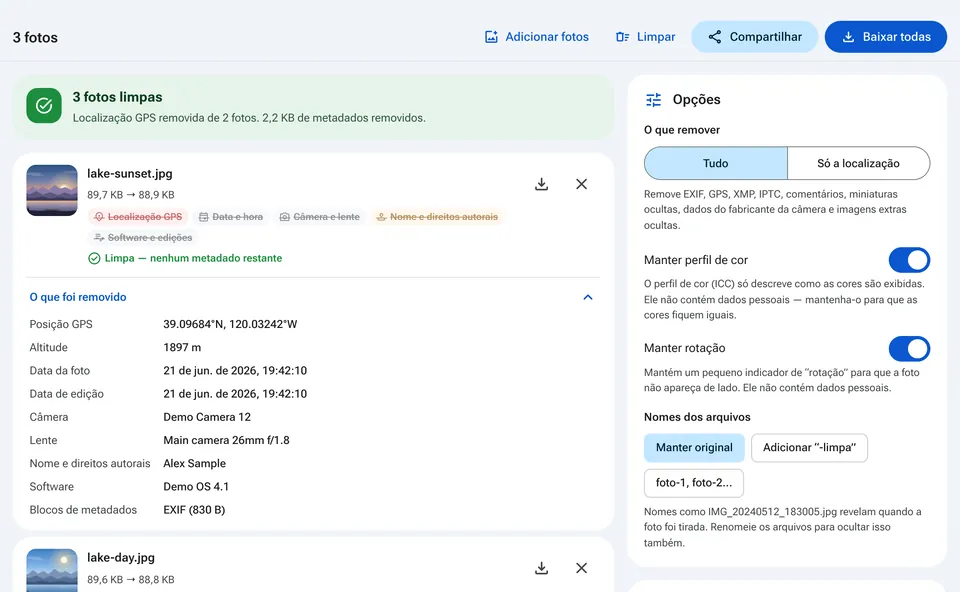Remove lake-day.jpg from the list
This screenshot has width=960, height=592.
582,568
